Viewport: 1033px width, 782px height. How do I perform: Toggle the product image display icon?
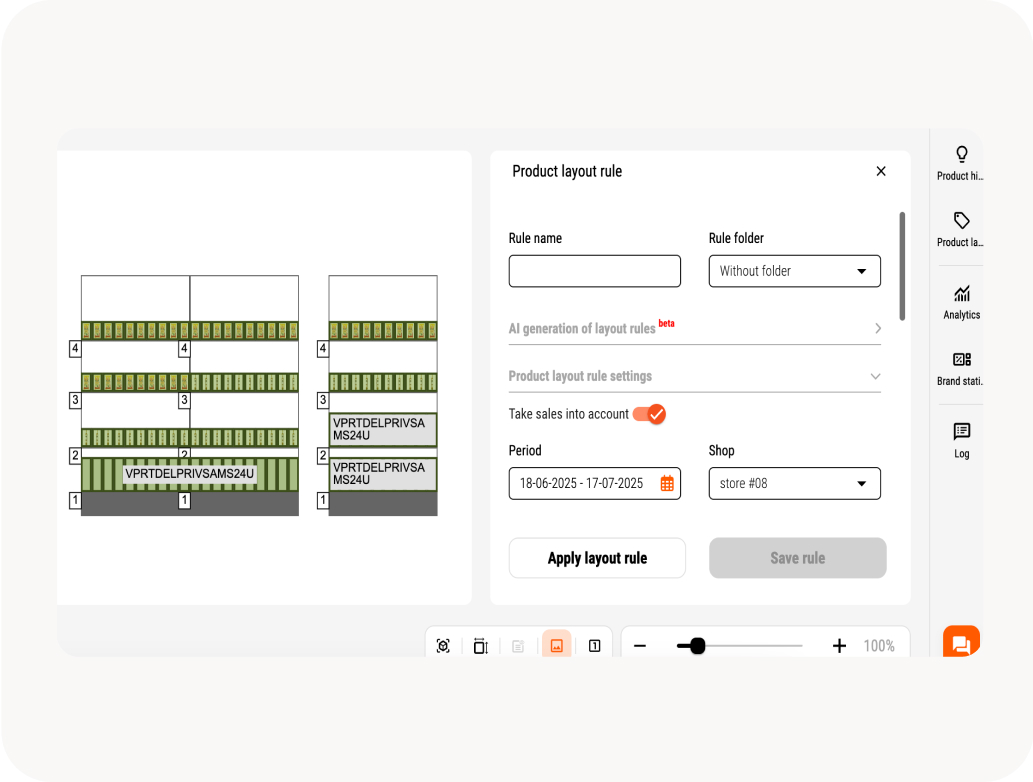[x=556, y=646]
